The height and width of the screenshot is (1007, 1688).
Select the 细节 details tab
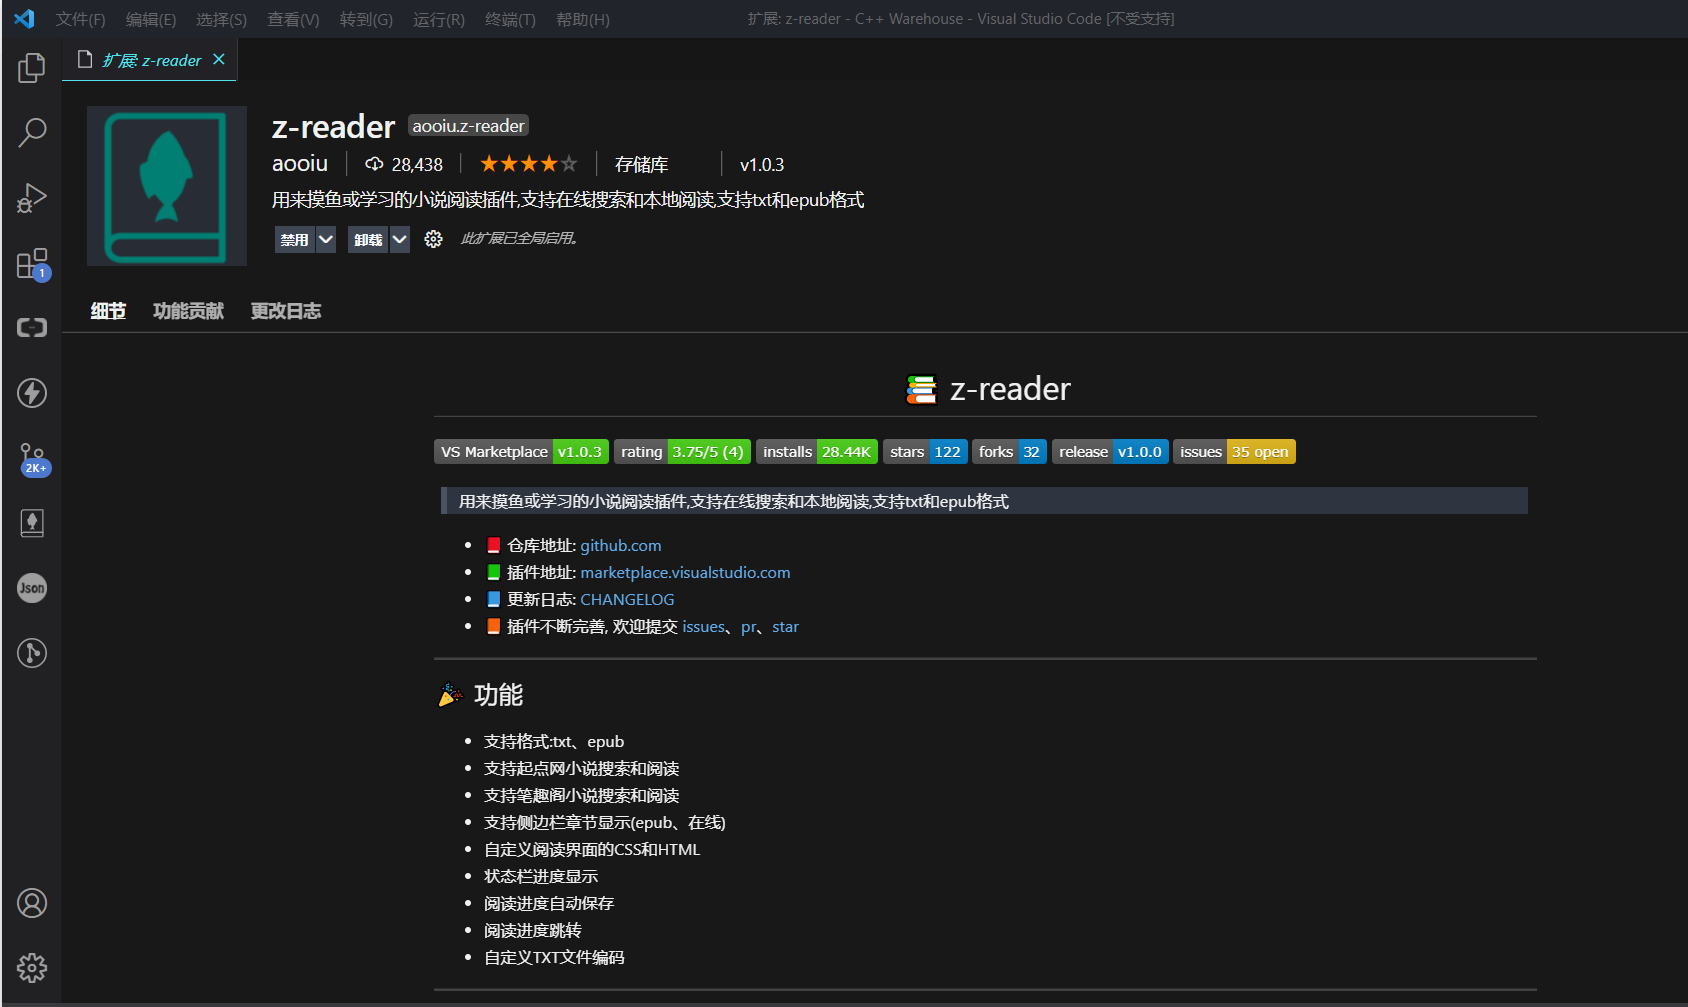click(108, 311)
